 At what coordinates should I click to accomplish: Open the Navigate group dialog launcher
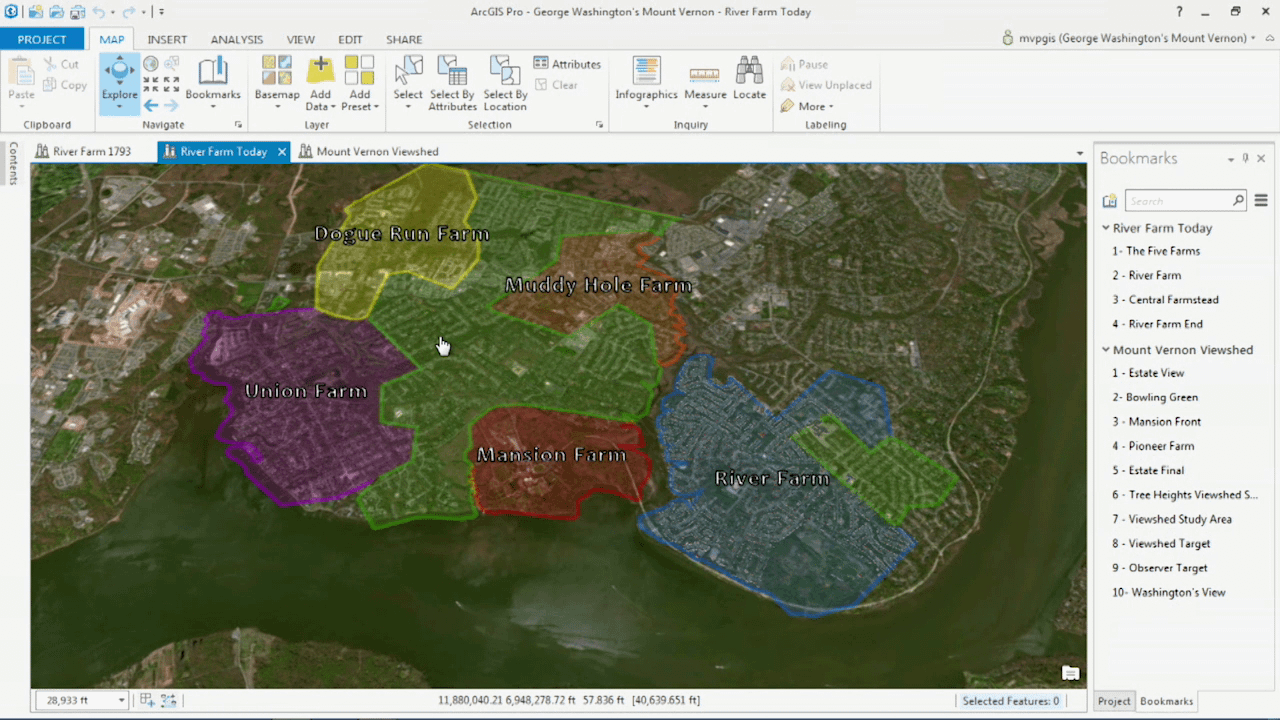pos(238,125)
